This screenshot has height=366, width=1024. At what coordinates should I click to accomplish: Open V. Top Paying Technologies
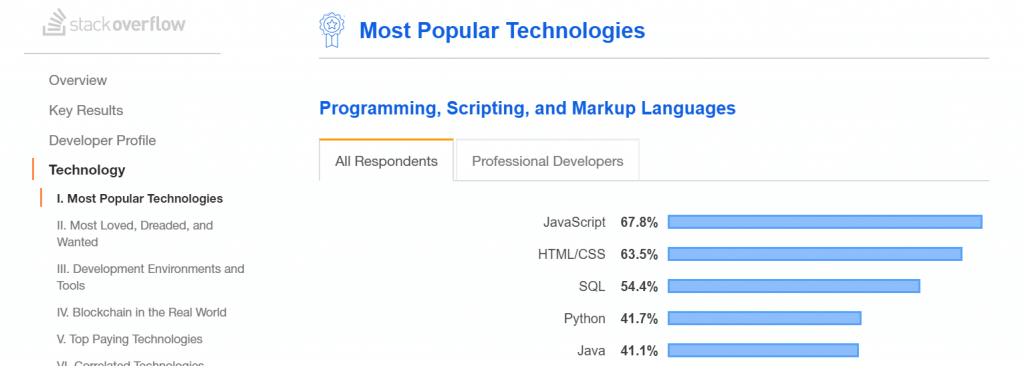click(129, 339)
